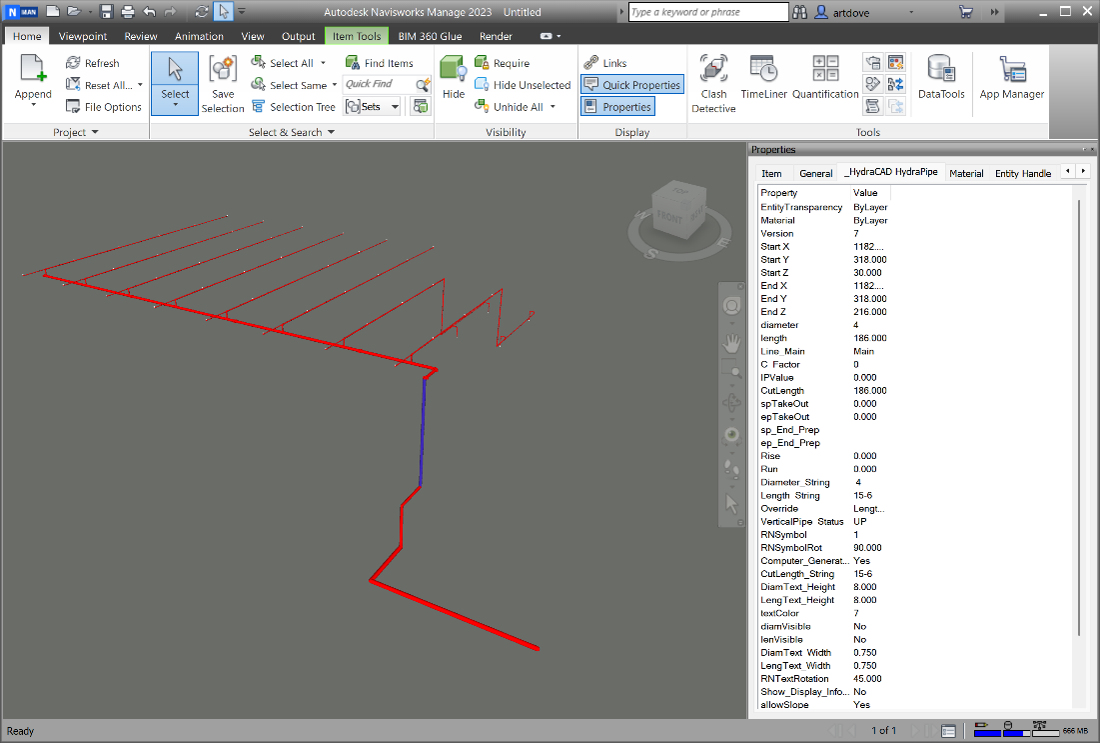This screenshot has width=1100, height=743.
Task: Click Select All icon
Action: pos(258,62)
